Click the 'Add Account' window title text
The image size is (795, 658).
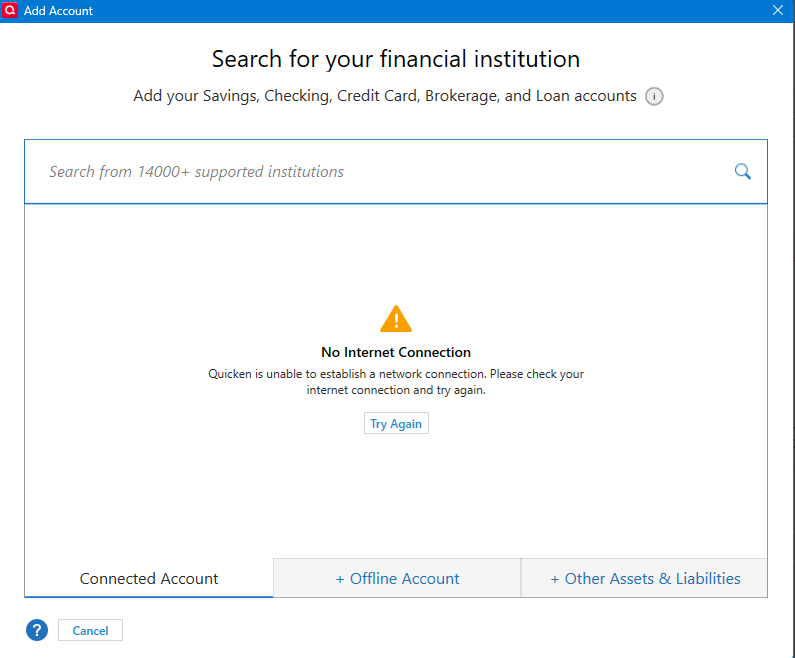pos(58,11)
